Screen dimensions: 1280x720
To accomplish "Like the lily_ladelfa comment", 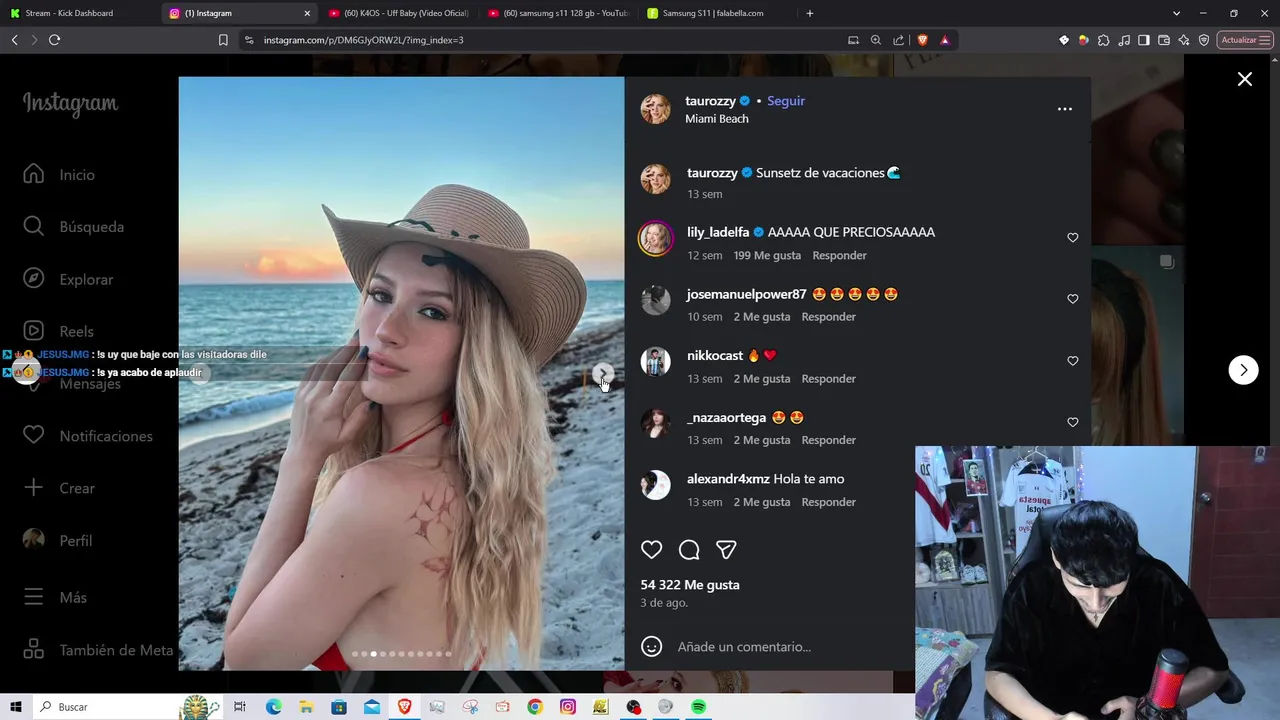I will (x=1073, y=238).
